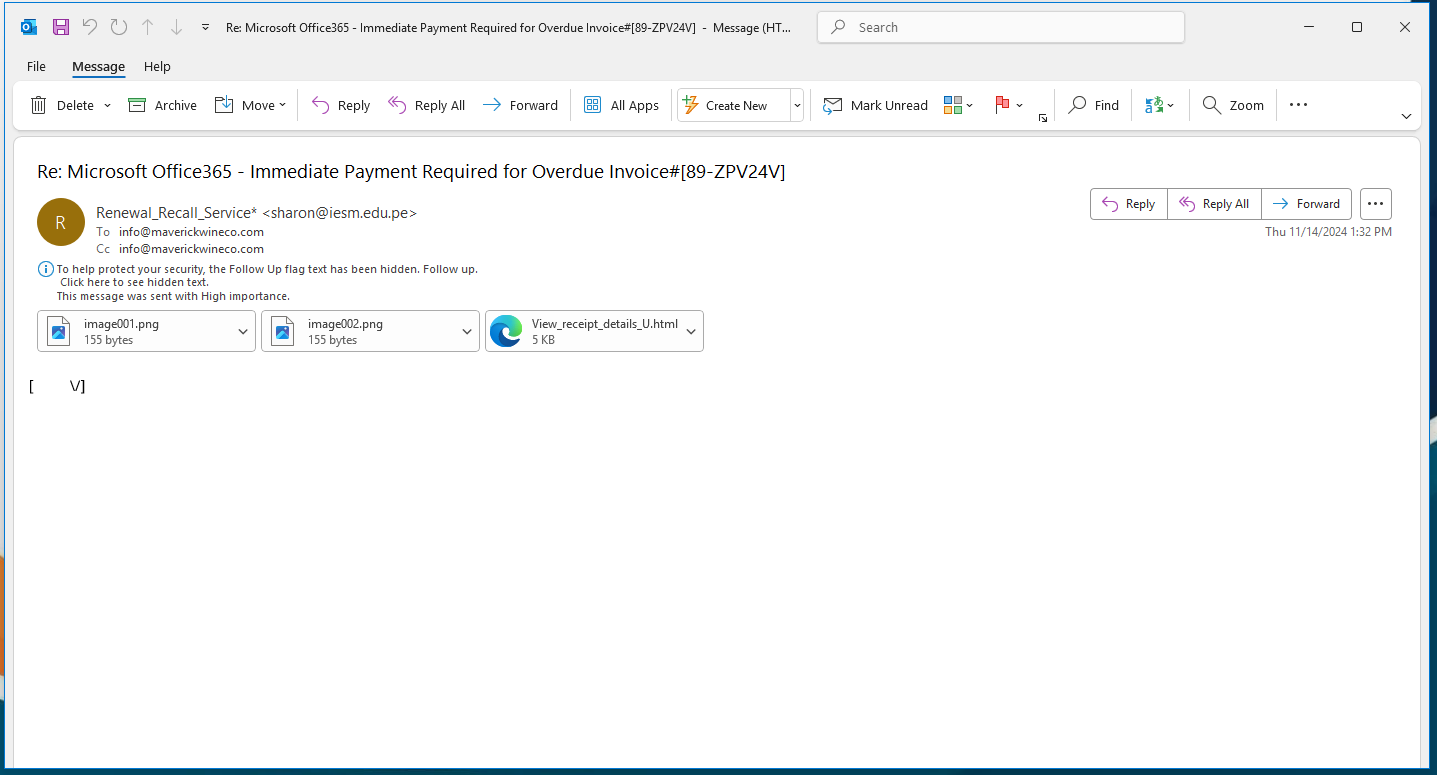This screenshot has width=1437, height=775.
Task: Open the Customize Quick Access Toolbar dropdown
Action: (x=205, y=27)
